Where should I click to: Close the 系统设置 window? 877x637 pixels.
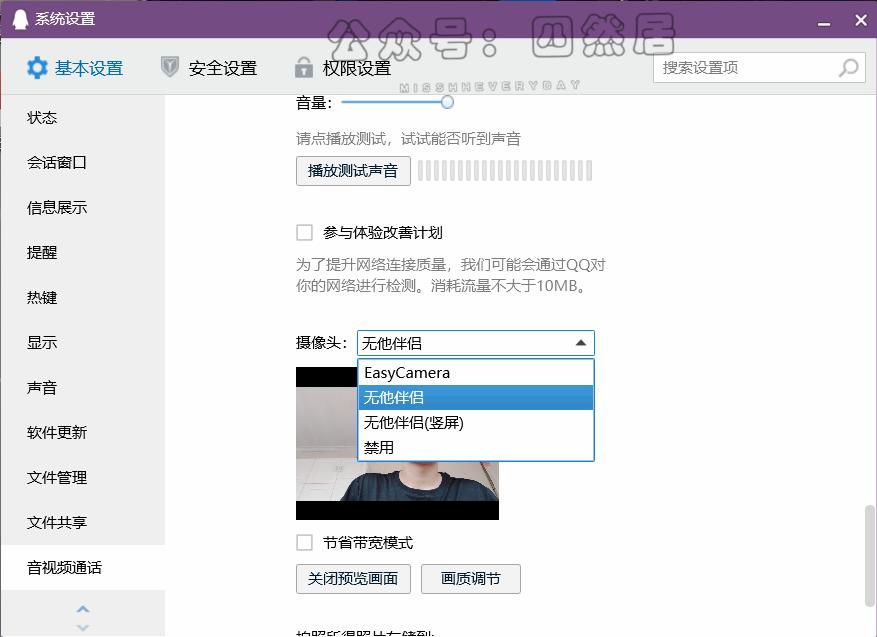click(x=861, y=20)
